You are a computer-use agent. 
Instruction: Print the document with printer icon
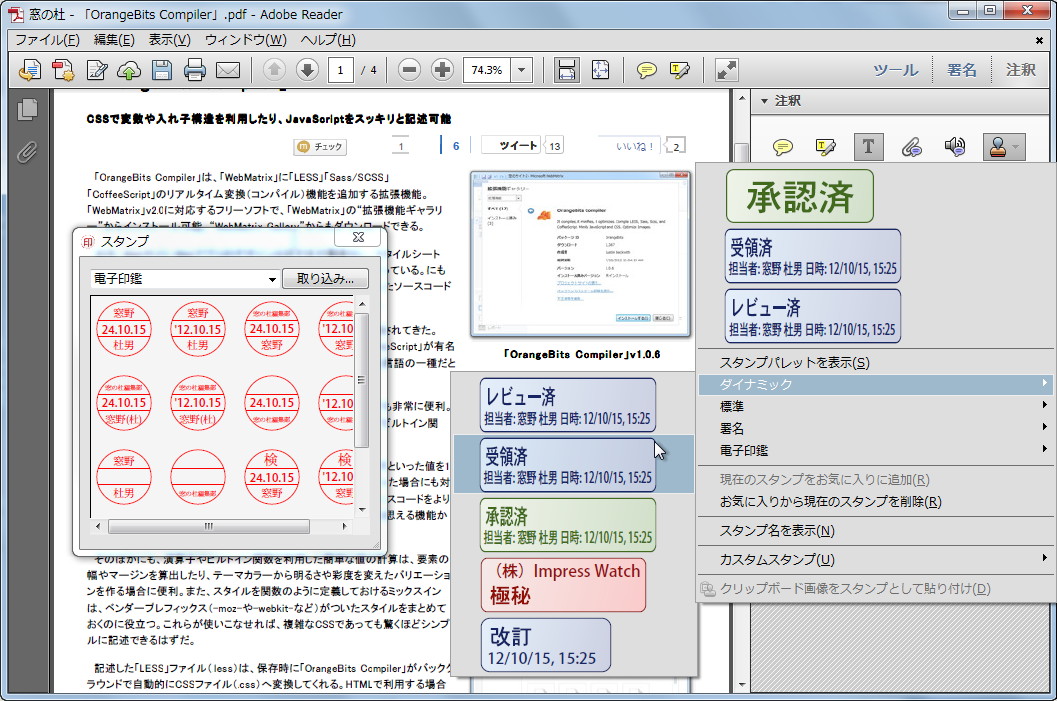tap(195, 69)
